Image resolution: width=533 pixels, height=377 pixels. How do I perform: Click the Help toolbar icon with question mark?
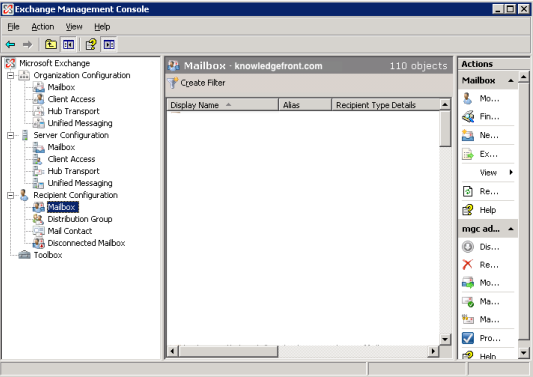(91, 45)
